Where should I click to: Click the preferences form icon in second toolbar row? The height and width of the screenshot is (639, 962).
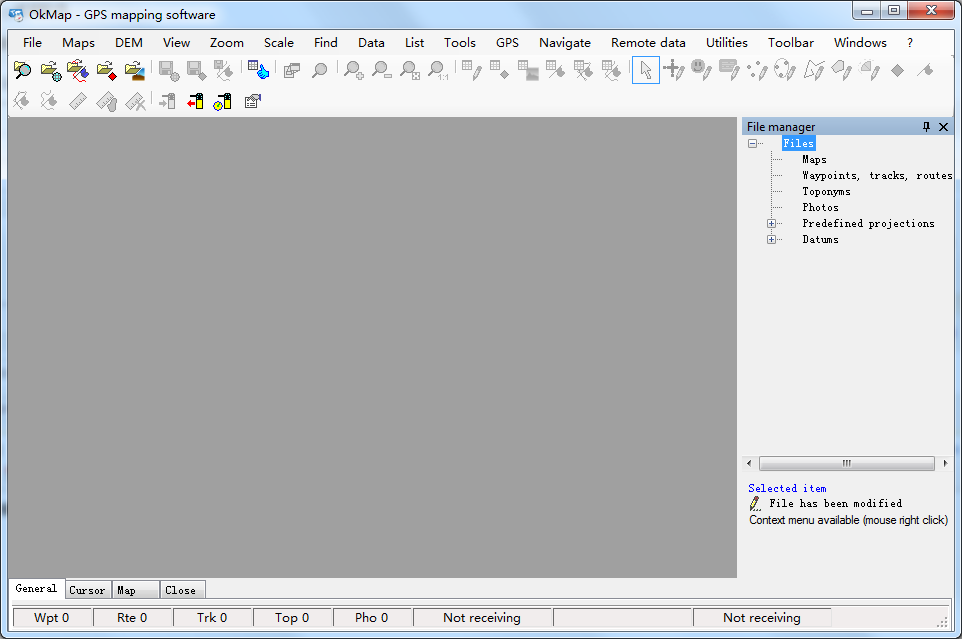pyautogui.click(x=252, y=101)
